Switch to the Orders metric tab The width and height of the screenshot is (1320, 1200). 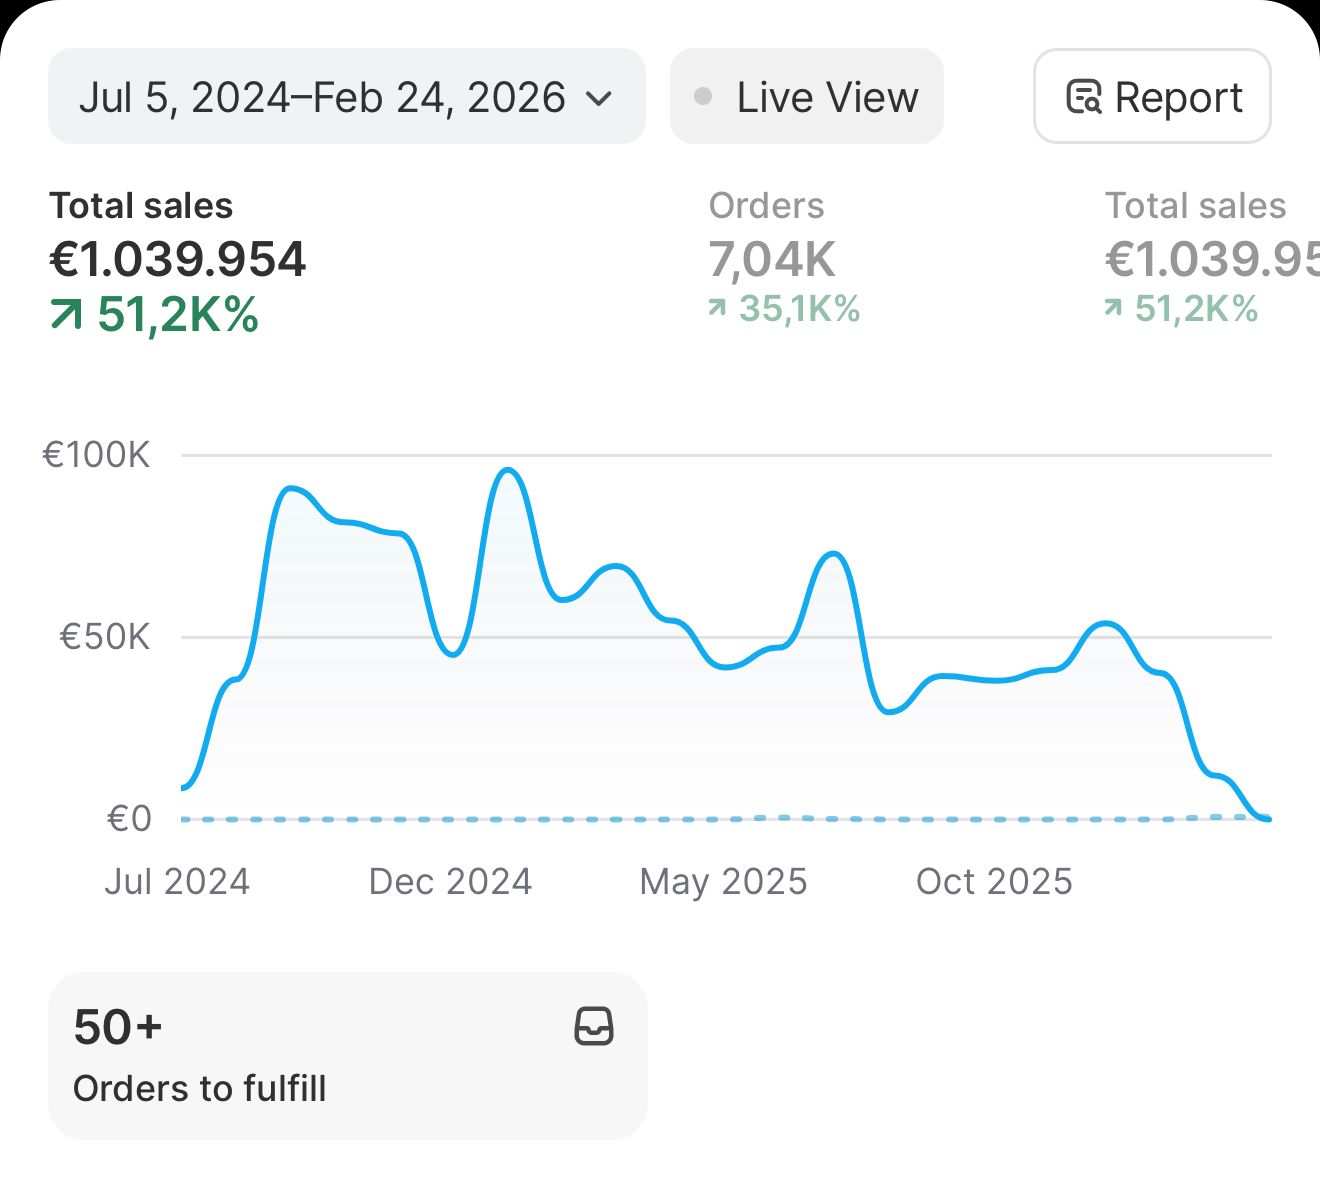(766, 206)
